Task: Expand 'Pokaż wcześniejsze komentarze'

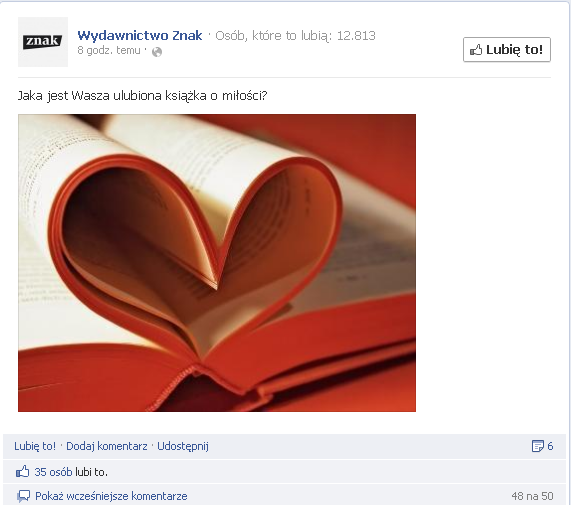Action: [x=111, y=496]
